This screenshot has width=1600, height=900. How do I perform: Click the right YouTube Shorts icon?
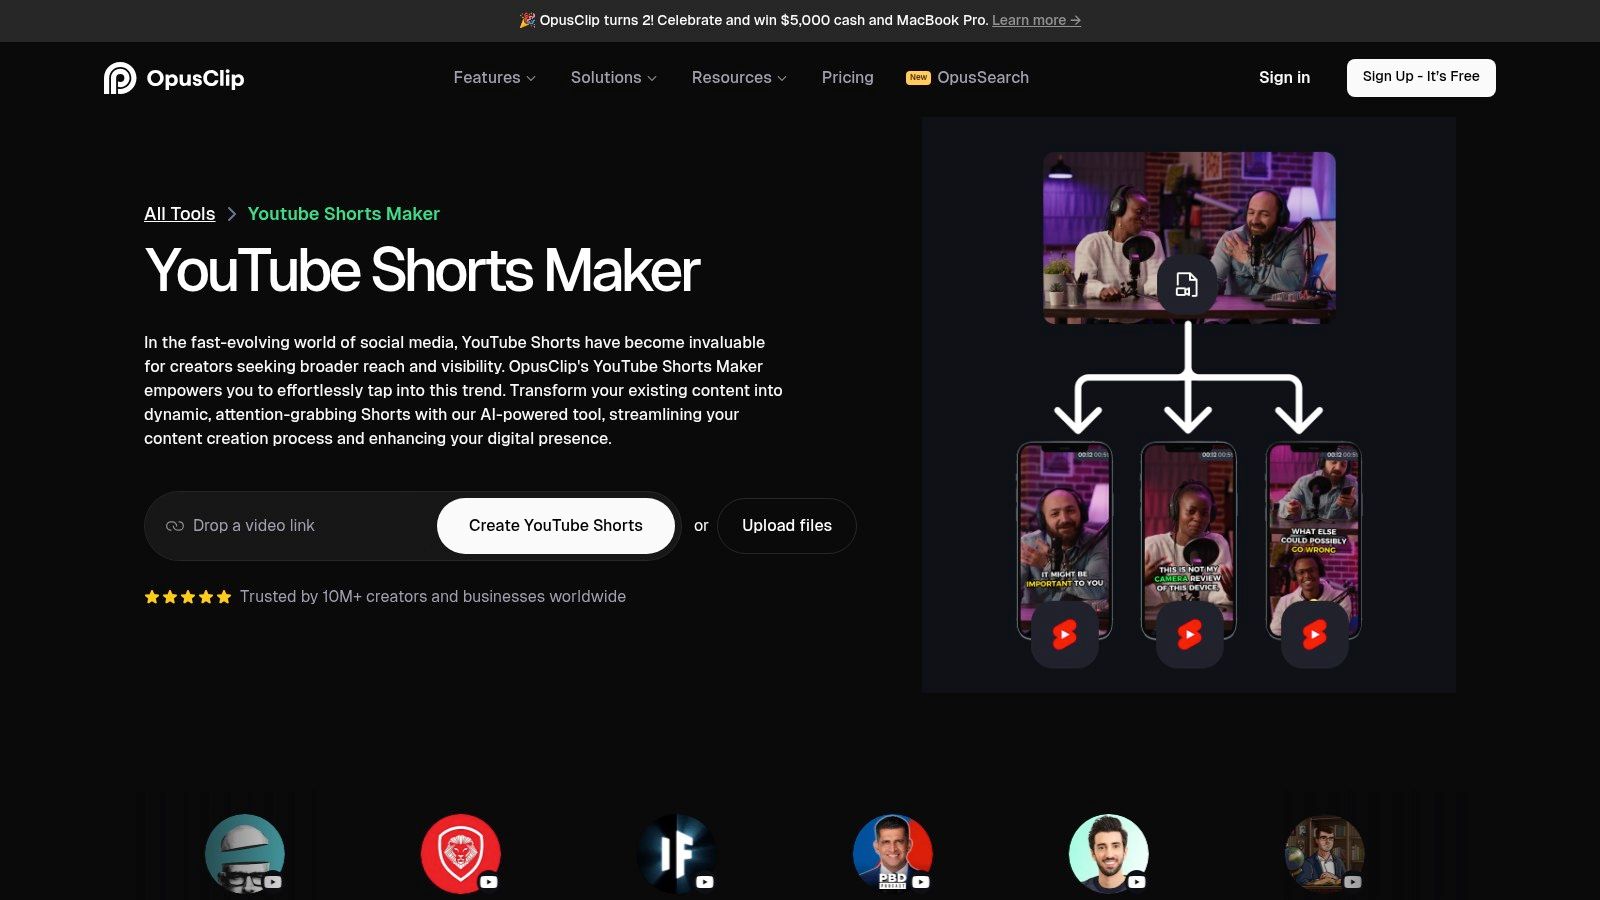1314,634
